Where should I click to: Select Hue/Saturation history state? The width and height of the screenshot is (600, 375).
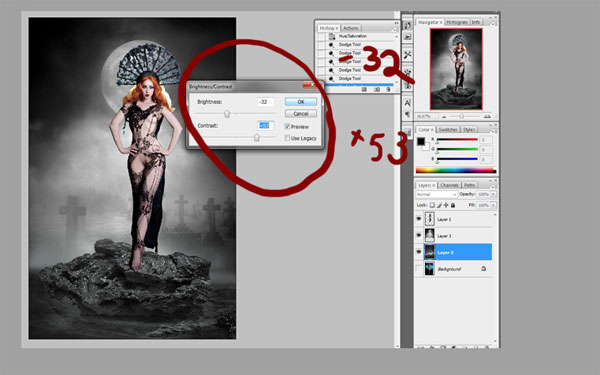(x=353, y=36)
